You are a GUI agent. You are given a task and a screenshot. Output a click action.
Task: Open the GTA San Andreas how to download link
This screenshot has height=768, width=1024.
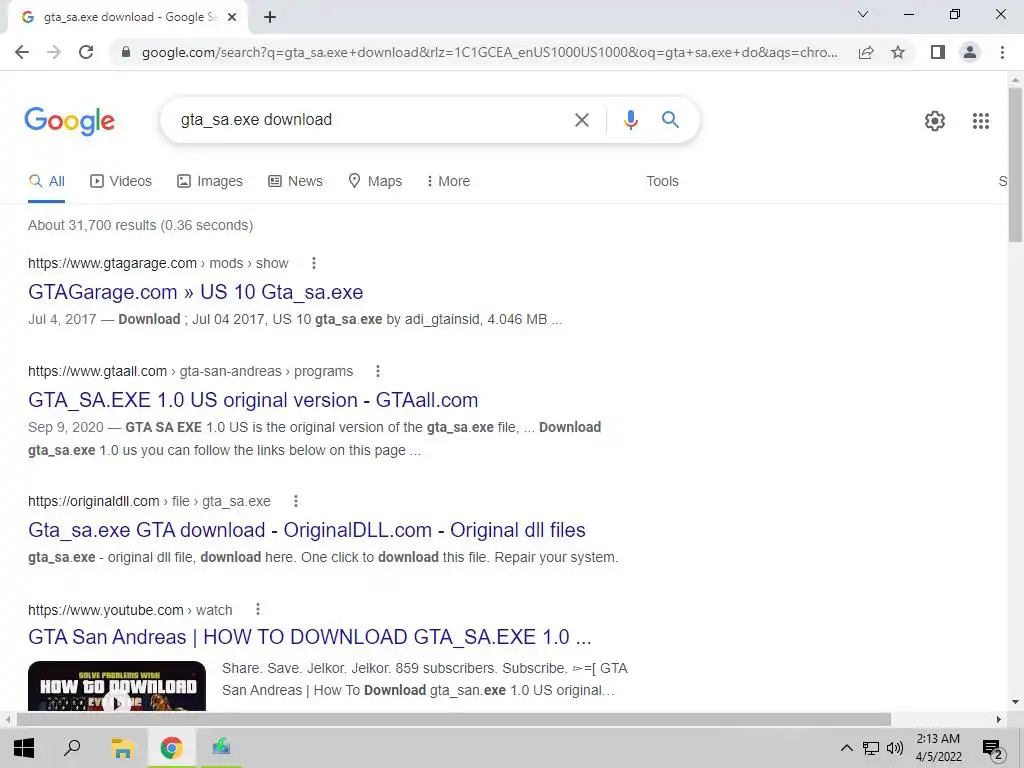tap(310, 637)
